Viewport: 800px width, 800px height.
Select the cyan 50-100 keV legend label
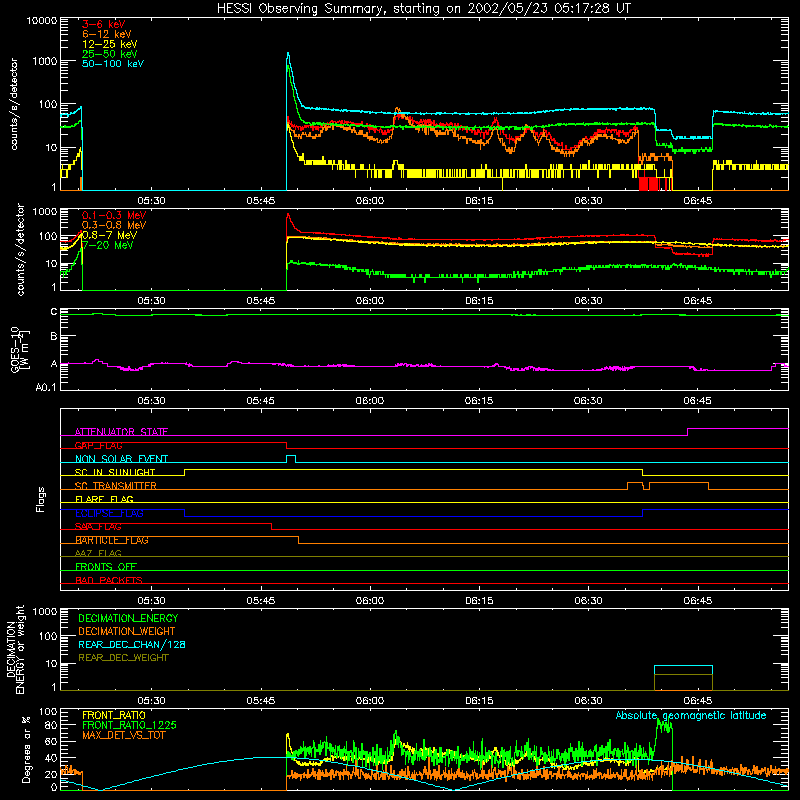pyautogui.click(x=113, y=64)
